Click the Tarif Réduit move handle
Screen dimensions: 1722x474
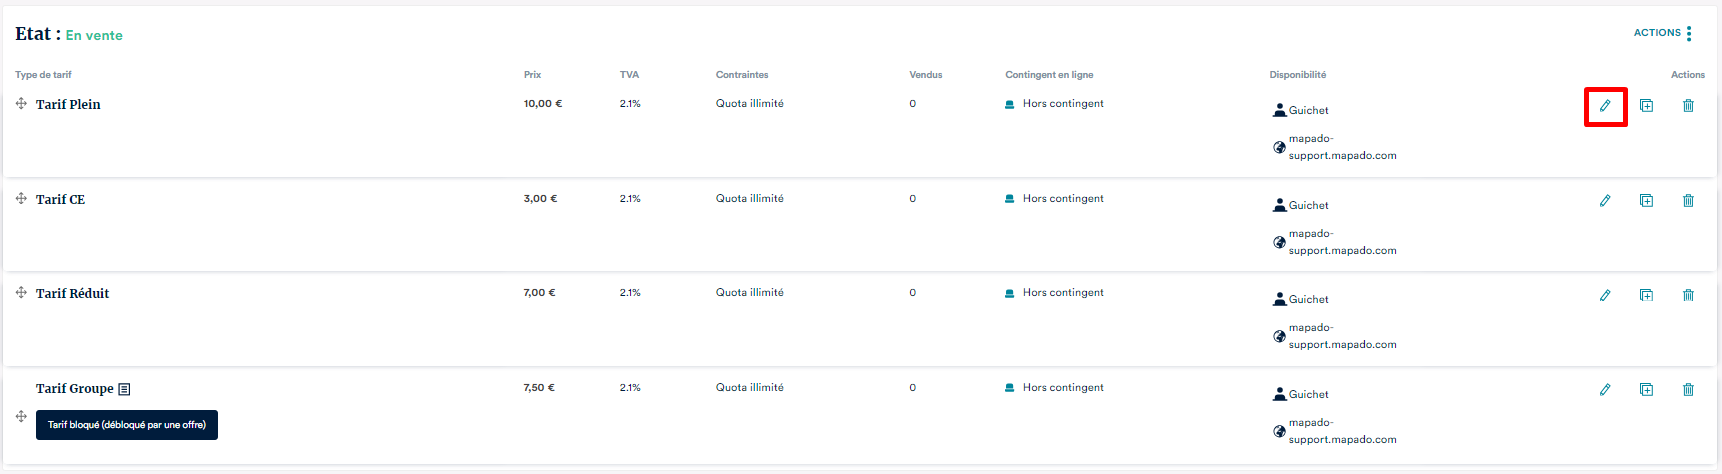[x=21, y=292]
